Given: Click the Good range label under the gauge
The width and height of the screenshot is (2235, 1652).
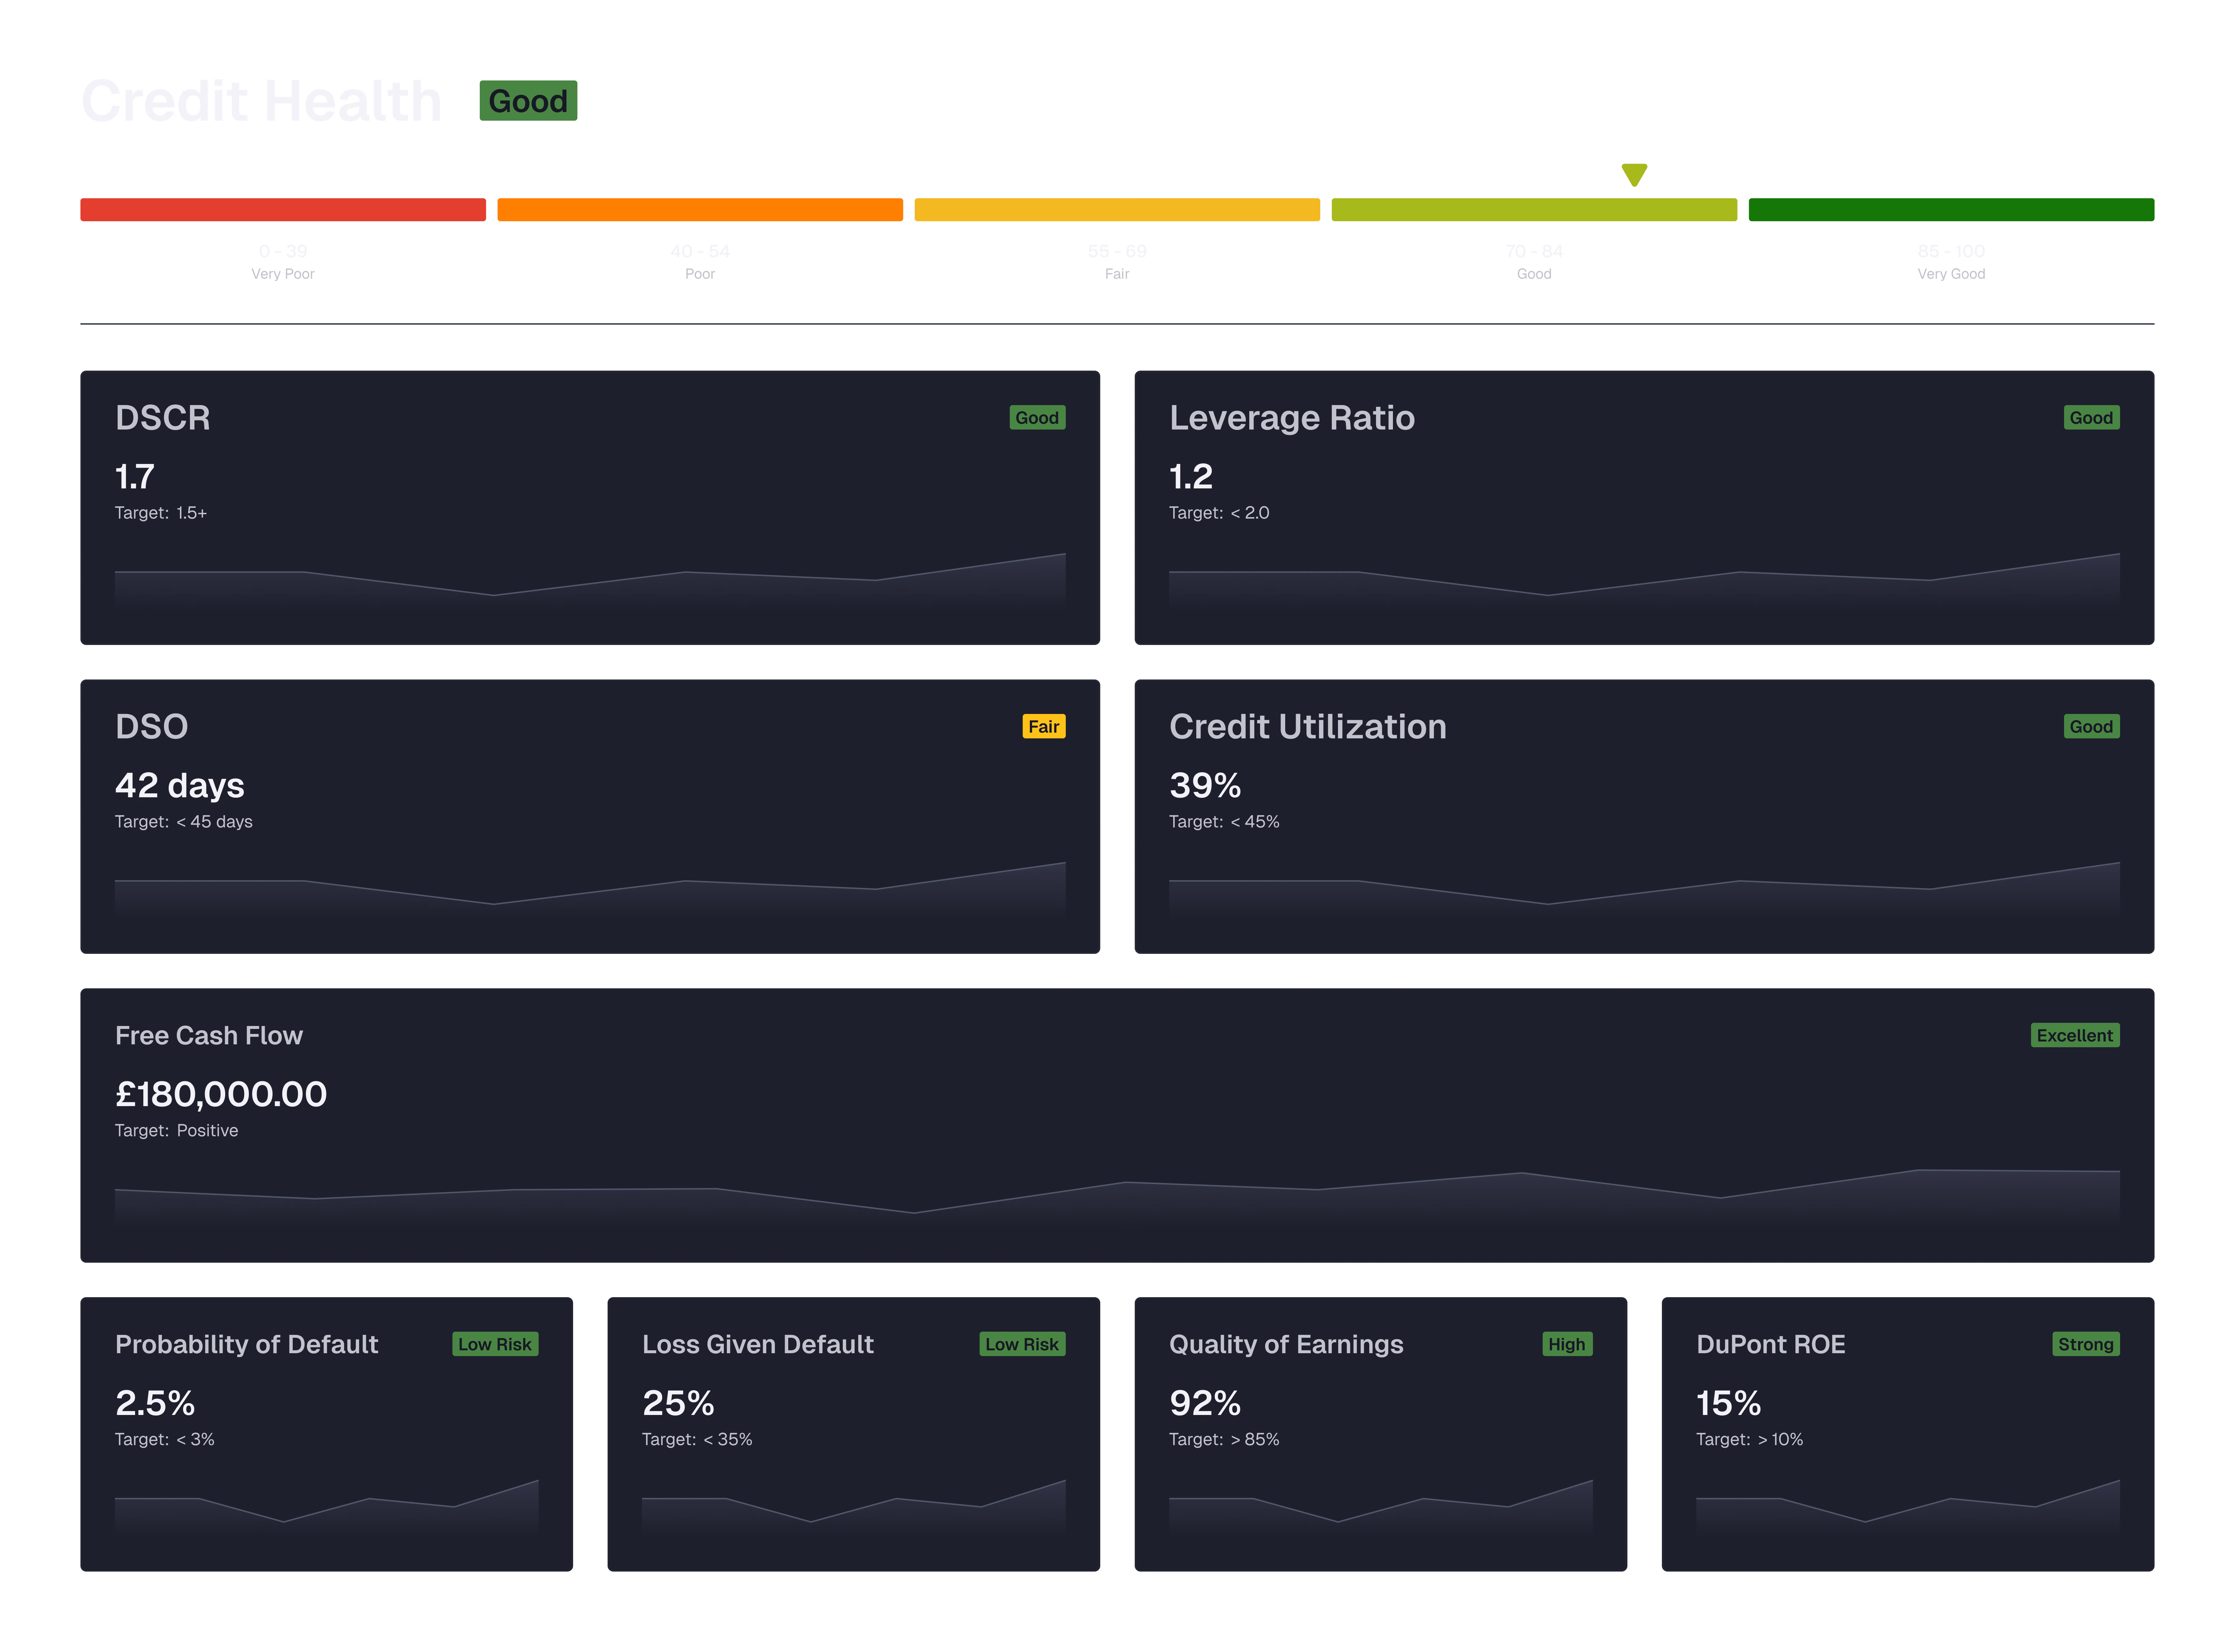Looking at the screenshot, I should coord(1534,274).
